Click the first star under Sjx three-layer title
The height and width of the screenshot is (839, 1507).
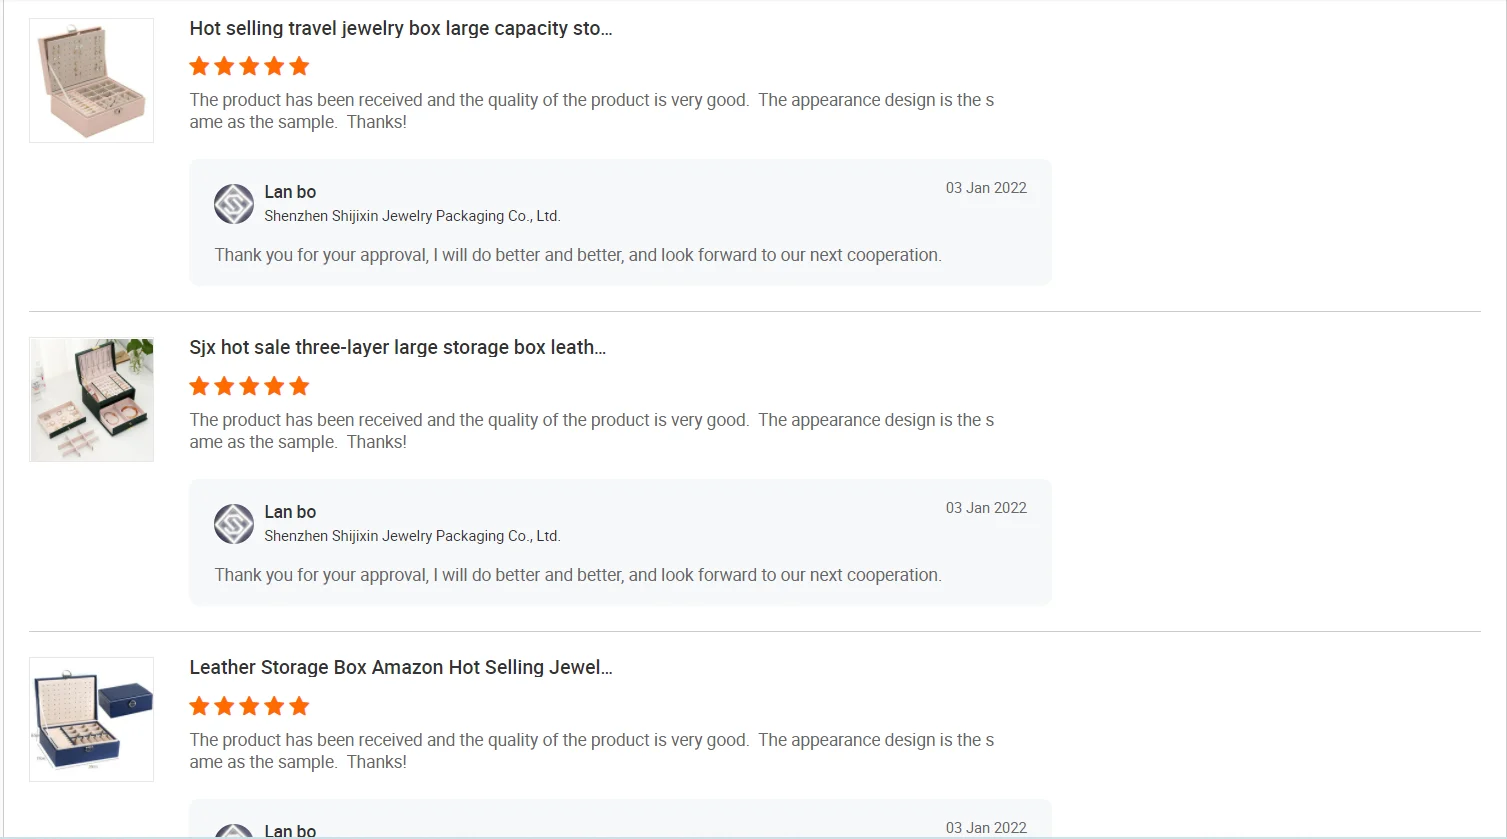[x=199, y=387]
